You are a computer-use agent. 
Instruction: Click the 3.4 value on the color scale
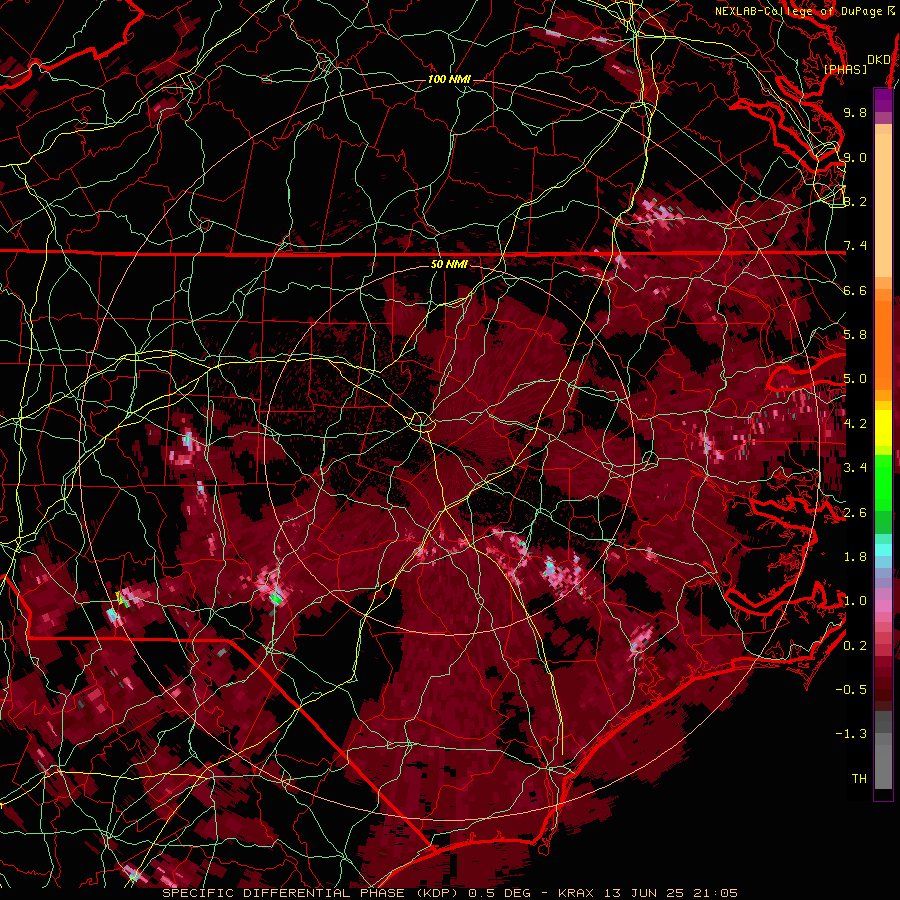point(855,468)
